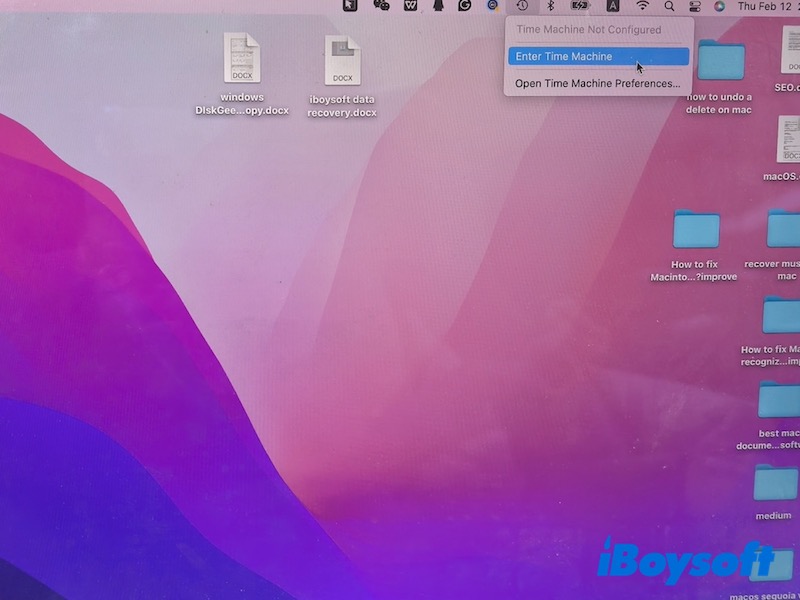800x600 pixels.
Task: Click the G app icon in the menu bar
Action: click(x=464, y=8)
